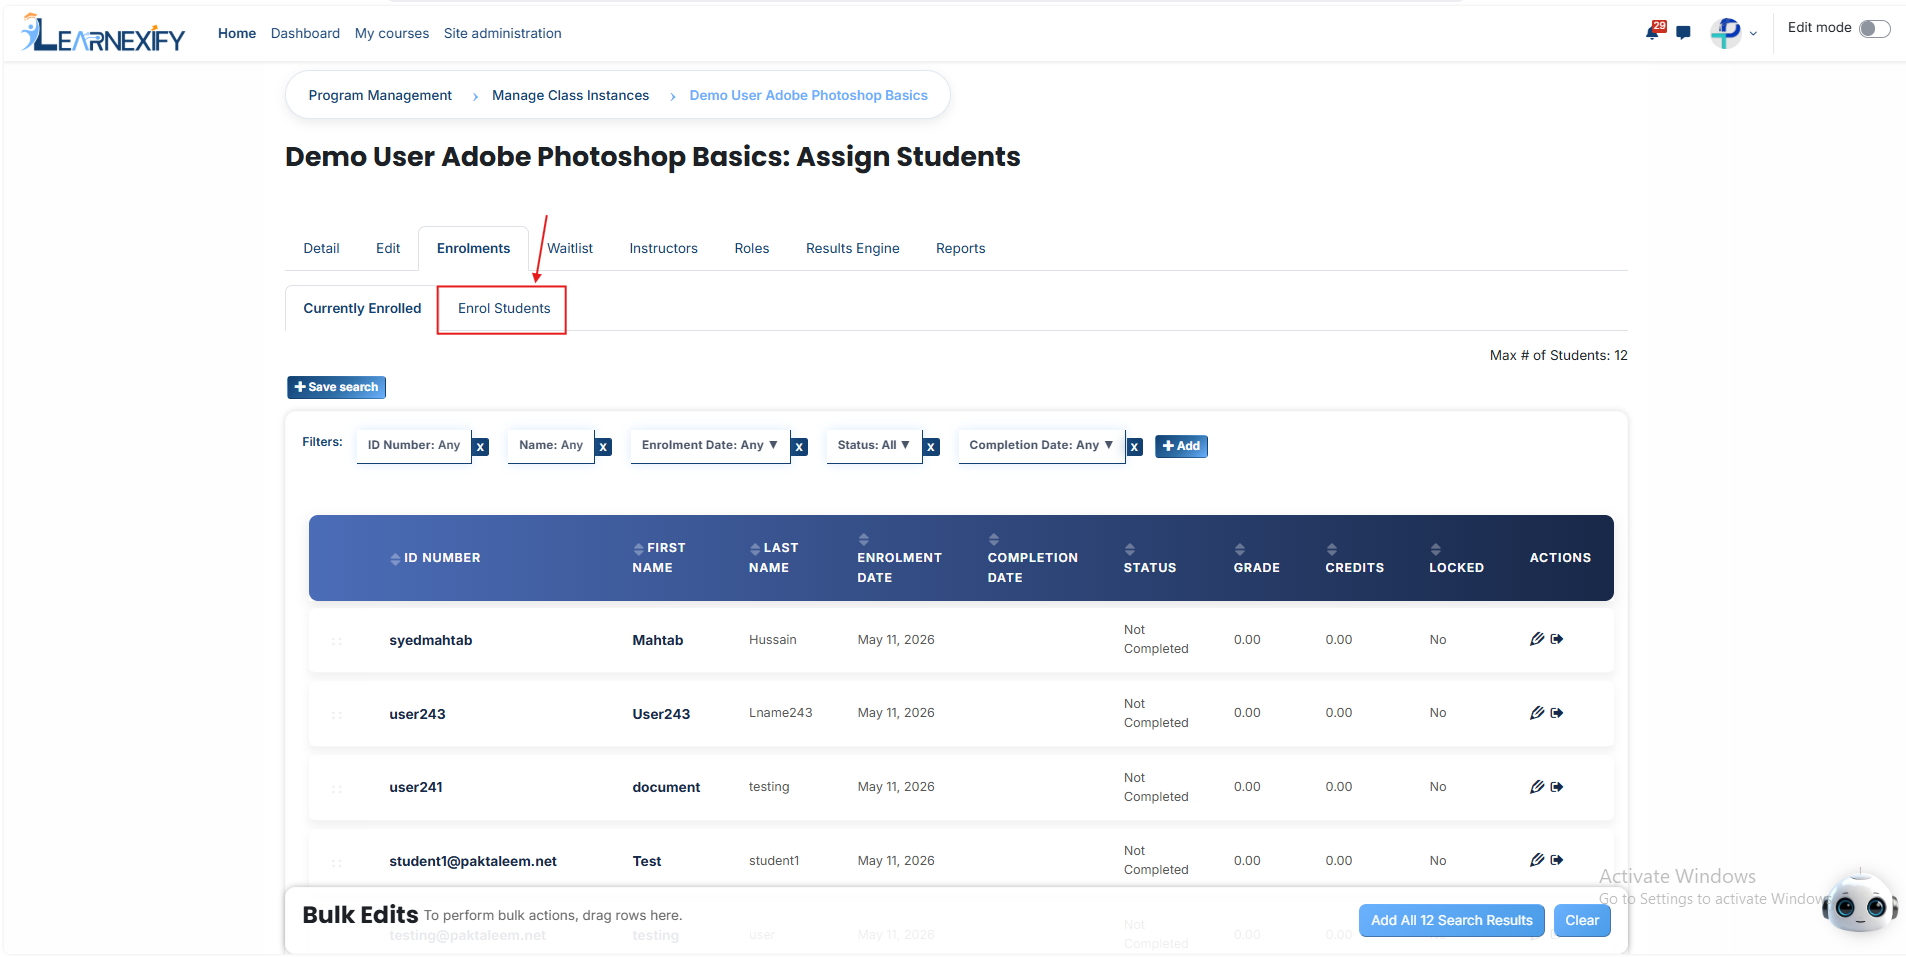Switch to the Results Engine tab
This screenshot has width=1906, height=957.
coord(852,248)
